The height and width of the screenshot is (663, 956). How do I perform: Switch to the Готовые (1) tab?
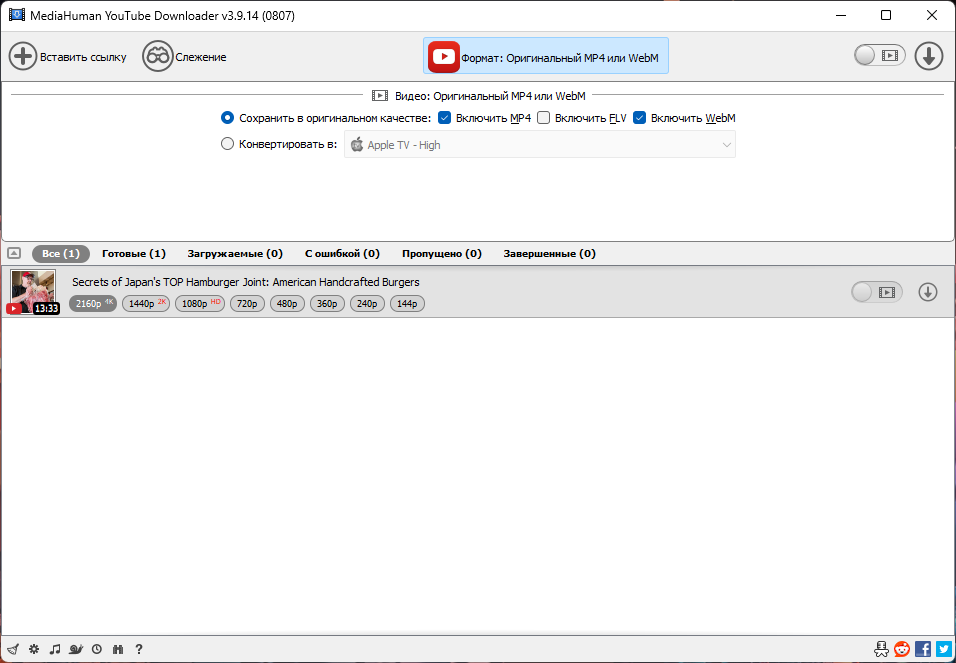[134, 253]
